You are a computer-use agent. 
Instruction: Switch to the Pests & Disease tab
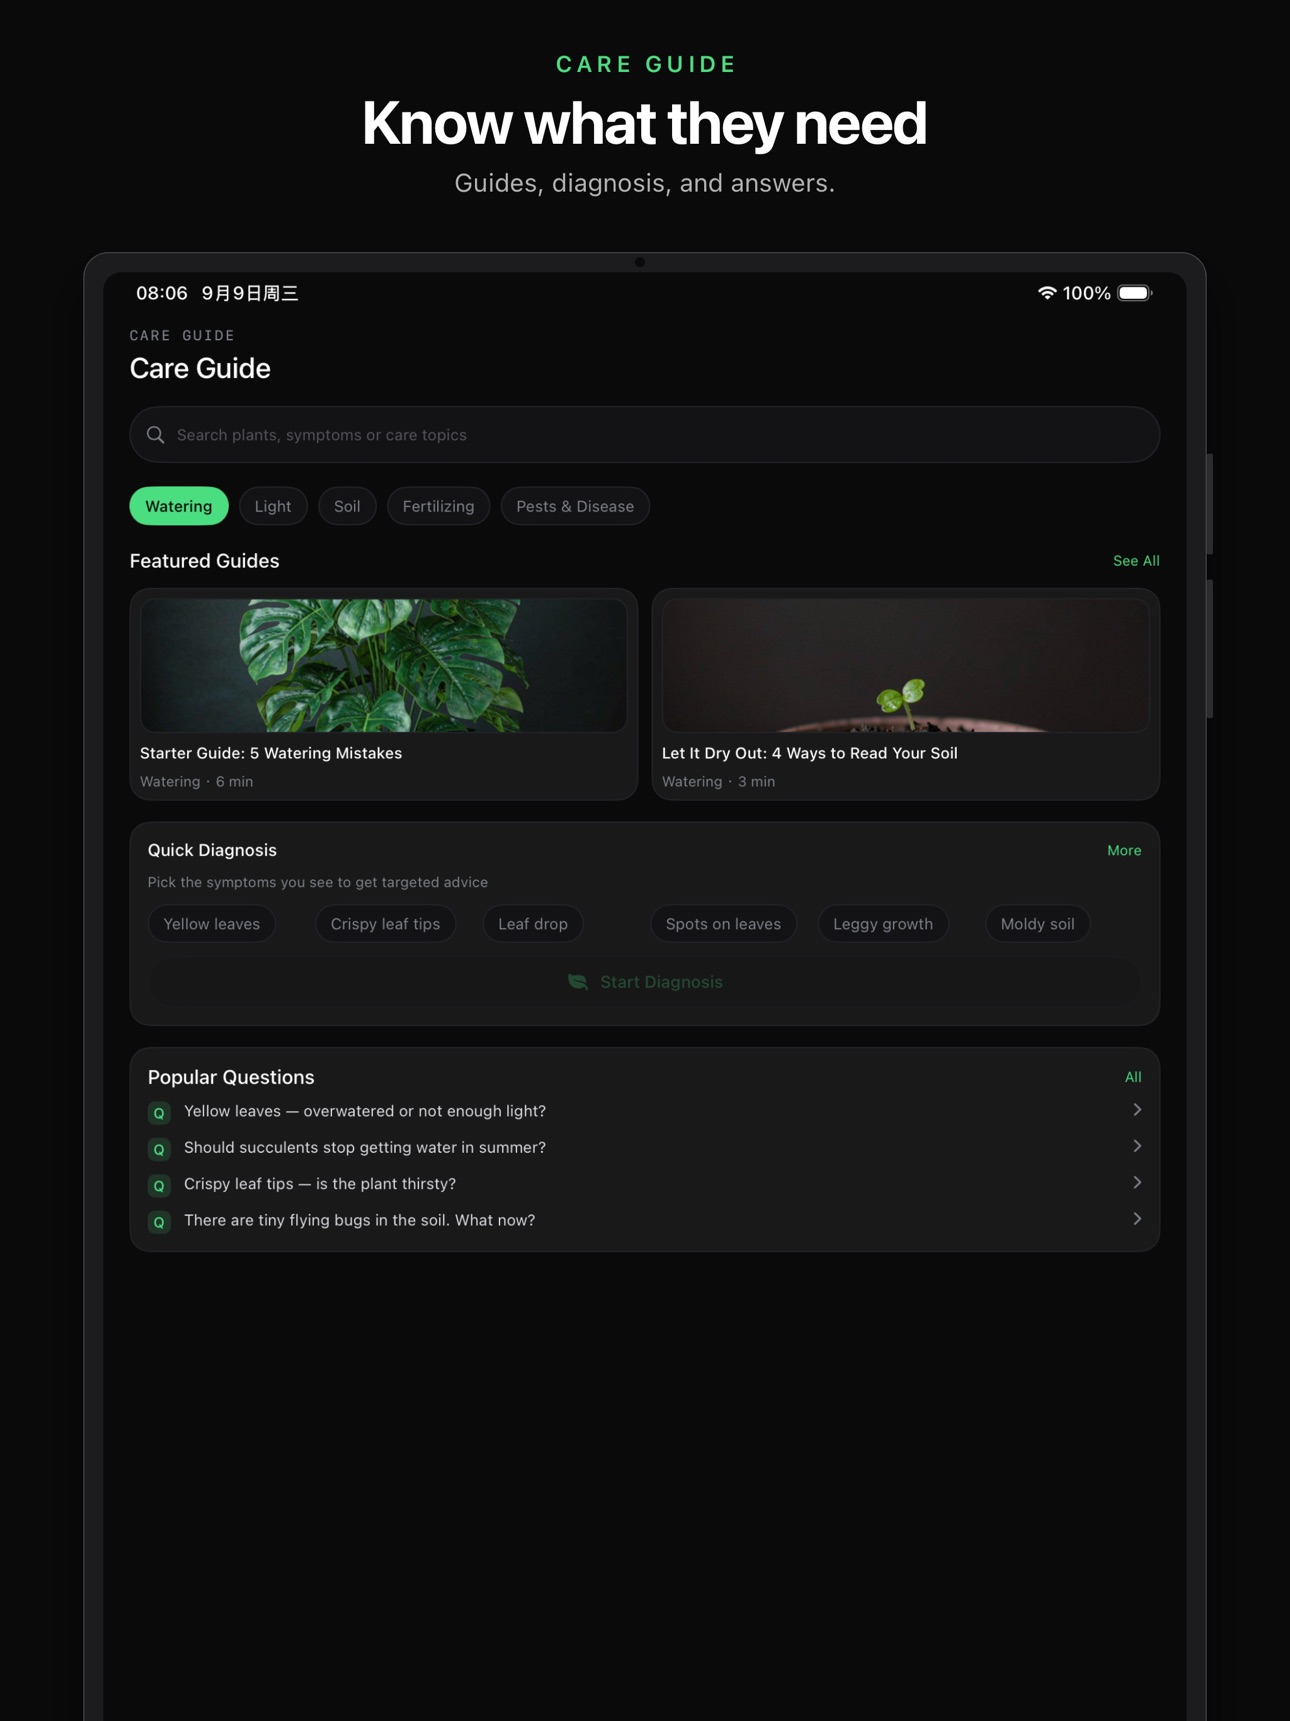click(575, 506)
